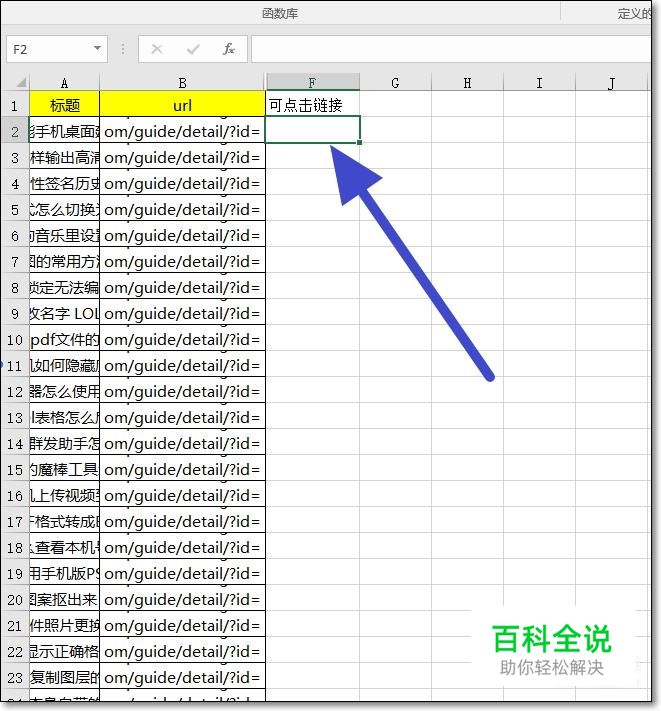Viewport: 661px width, 711px height.
Task: Click the Select All corner triangle
Action: pyautogui.click(x=21, y=83)
